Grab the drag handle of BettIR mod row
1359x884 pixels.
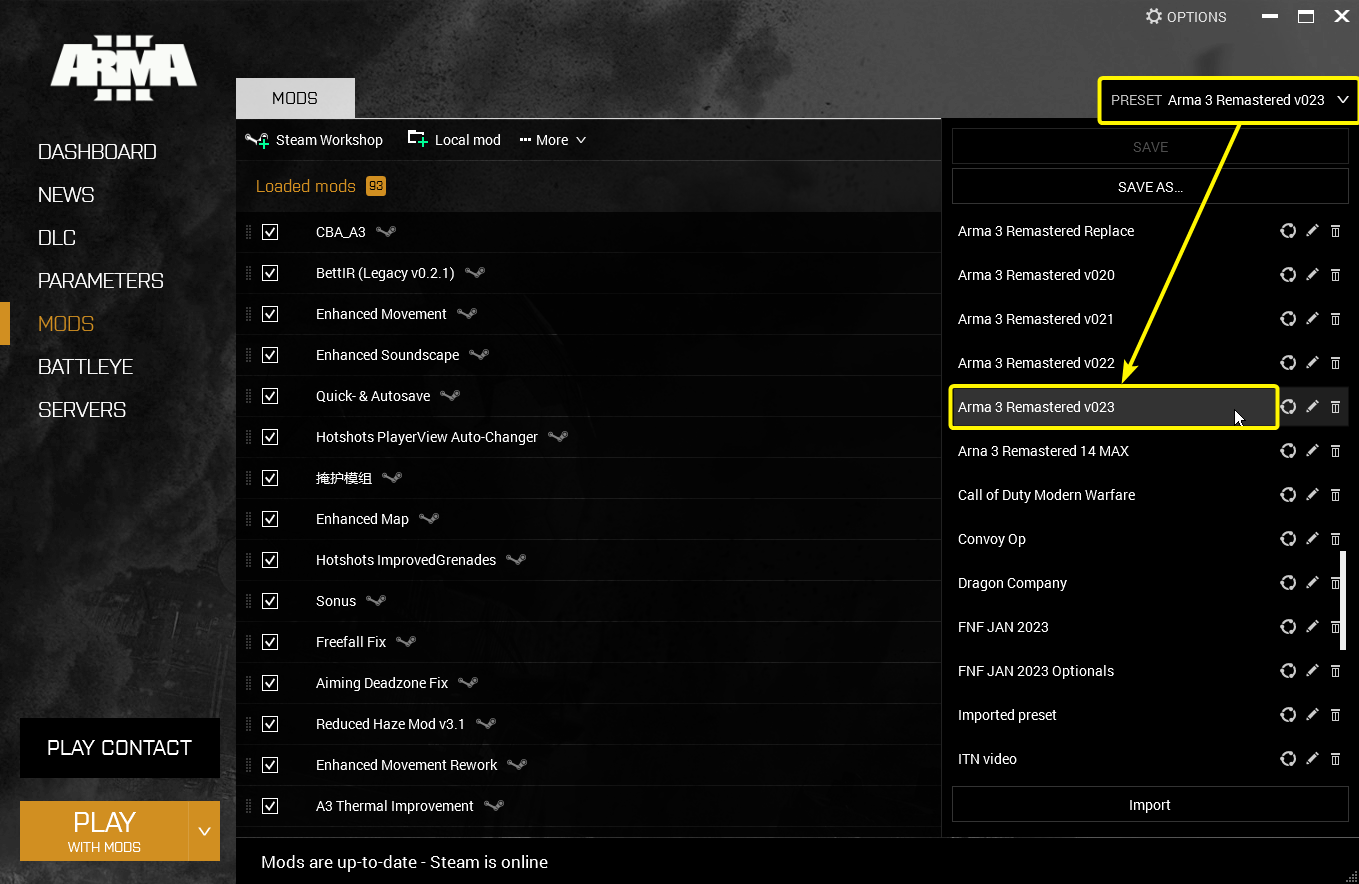pyautogui.click(x=249, y=273)
